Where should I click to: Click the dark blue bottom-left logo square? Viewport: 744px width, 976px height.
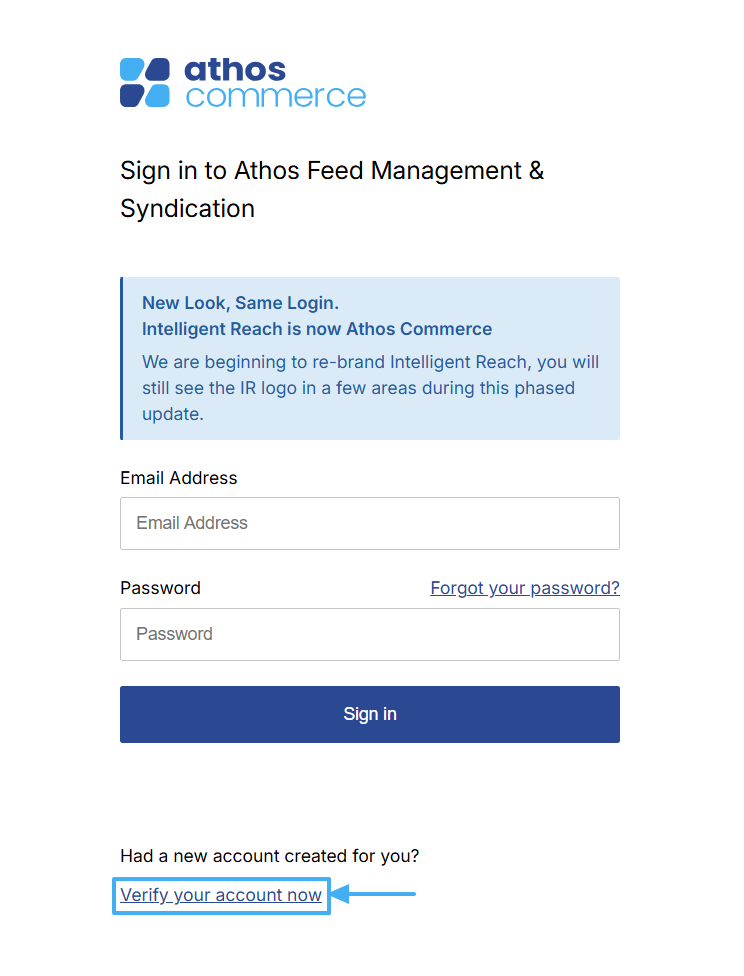(x=132, y=96)
